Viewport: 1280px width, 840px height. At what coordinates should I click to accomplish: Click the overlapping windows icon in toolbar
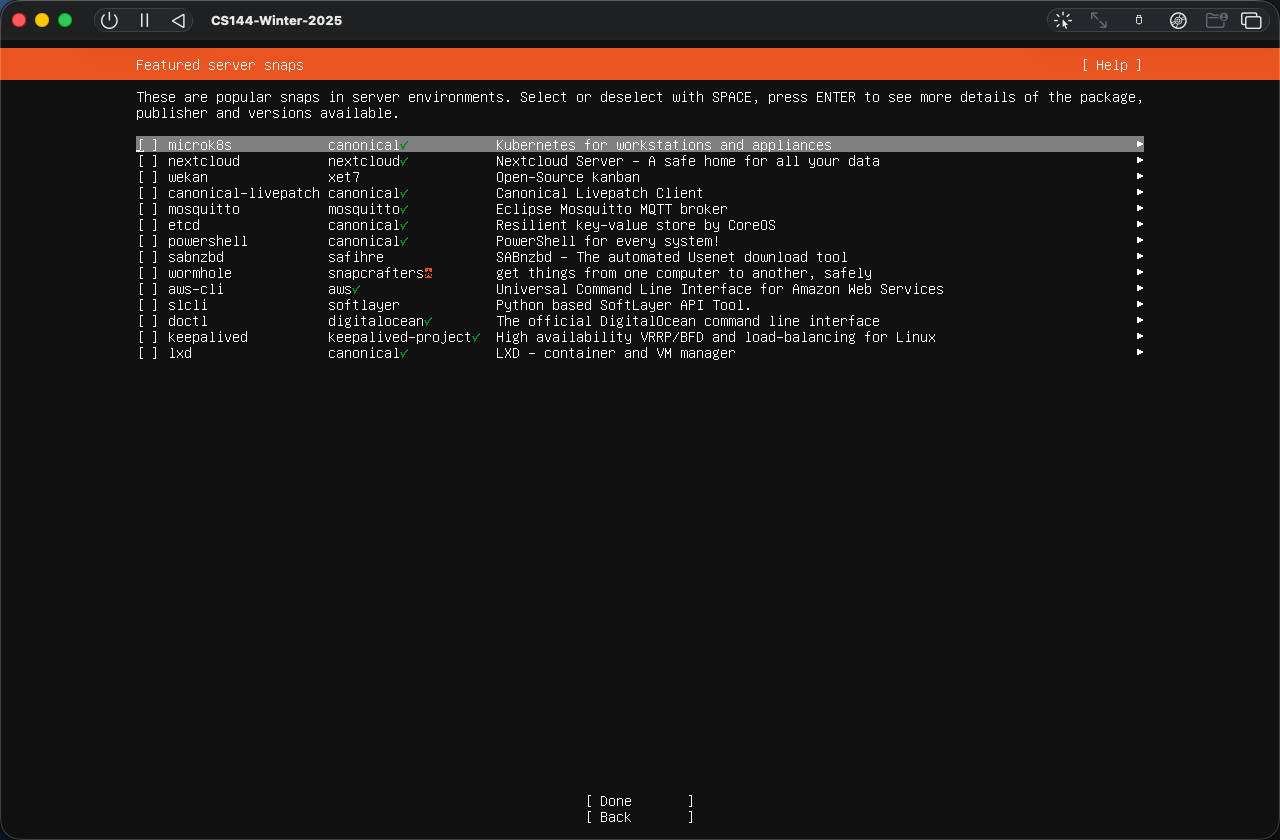point(1251,20)
